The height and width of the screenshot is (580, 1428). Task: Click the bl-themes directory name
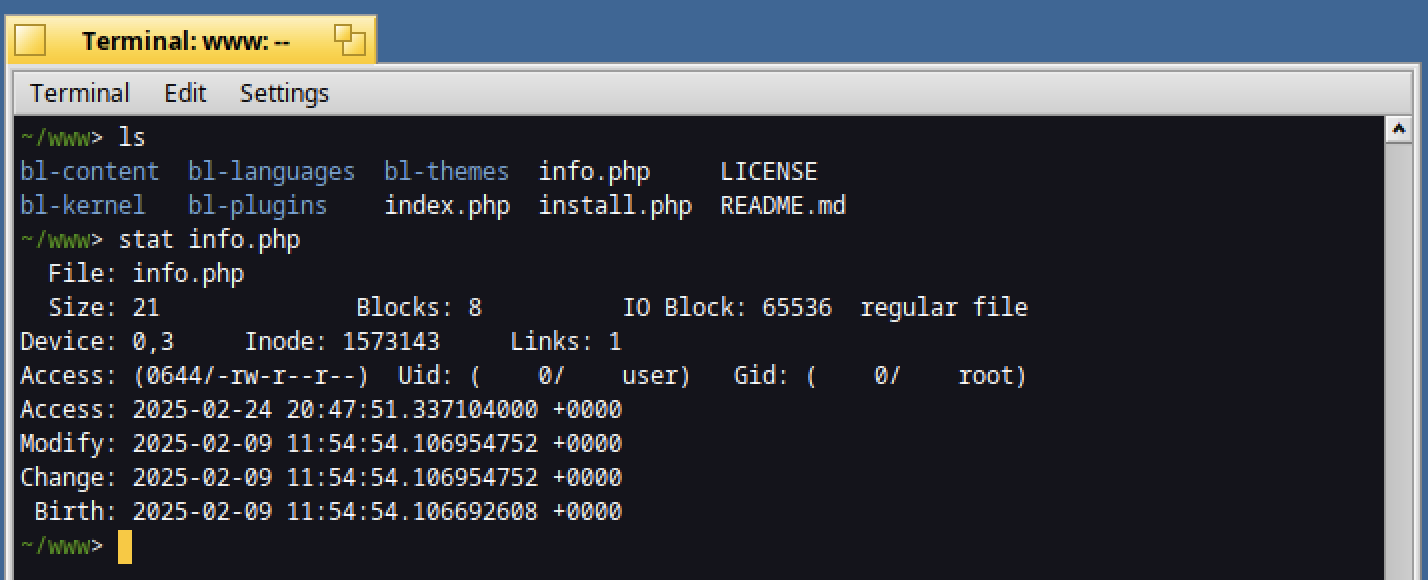[x=446, y=172]
